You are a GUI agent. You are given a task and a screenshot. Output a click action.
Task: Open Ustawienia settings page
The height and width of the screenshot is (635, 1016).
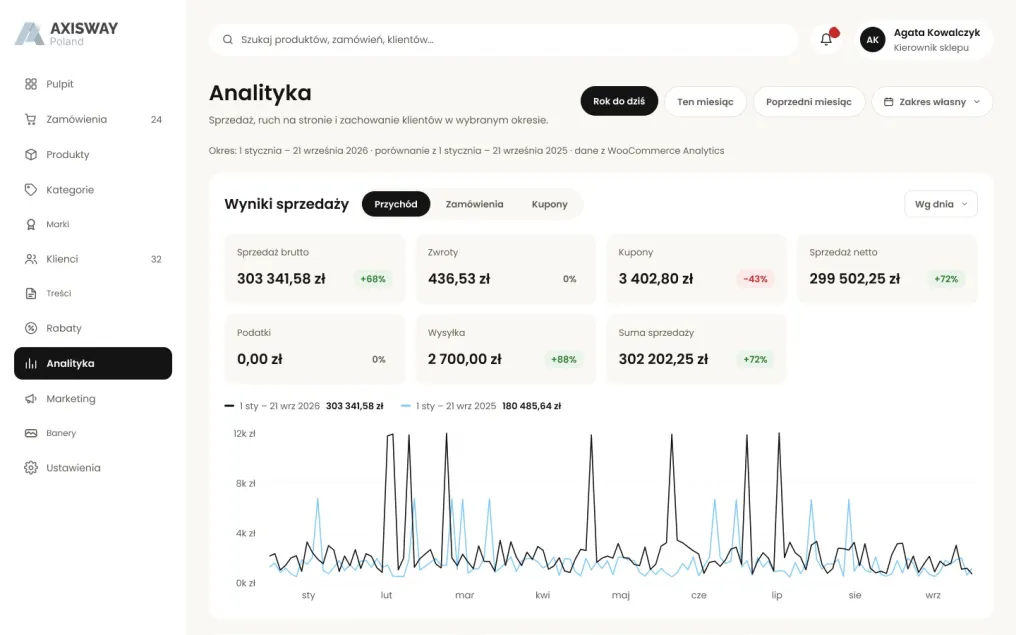pyautogui.click(x=93, y=468)
